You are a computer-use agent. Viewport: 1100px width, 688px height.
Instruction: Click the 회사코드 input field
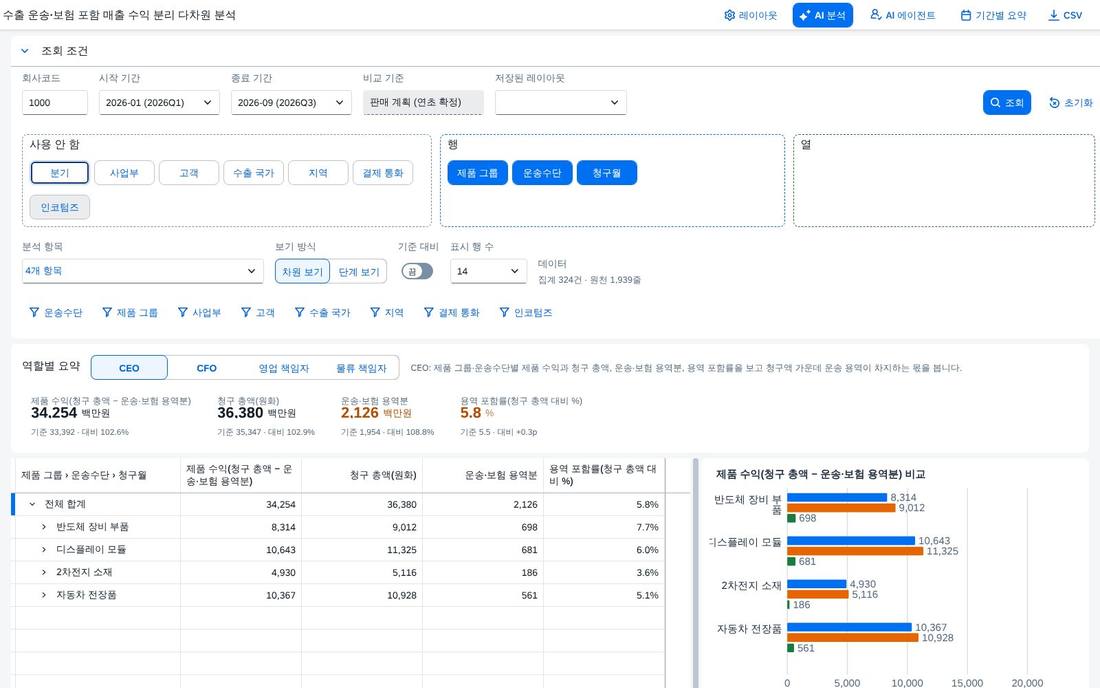point(55,102)
